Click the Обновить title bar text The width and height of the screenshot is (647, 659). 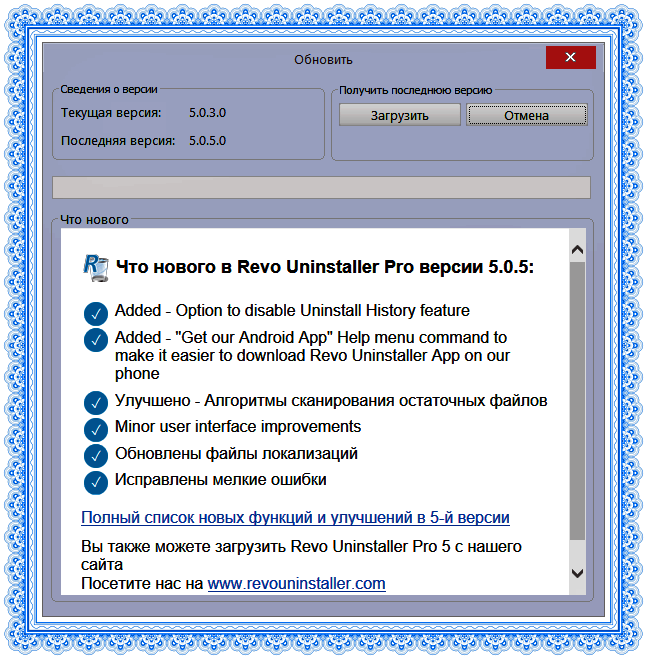pyautogui.click(x=323, y=60)
